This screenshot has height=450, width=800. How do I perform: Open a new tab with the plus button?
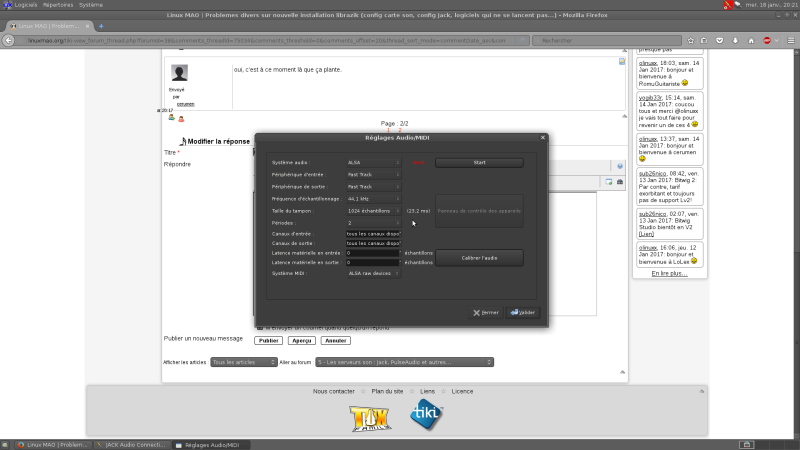pos(101,26)
